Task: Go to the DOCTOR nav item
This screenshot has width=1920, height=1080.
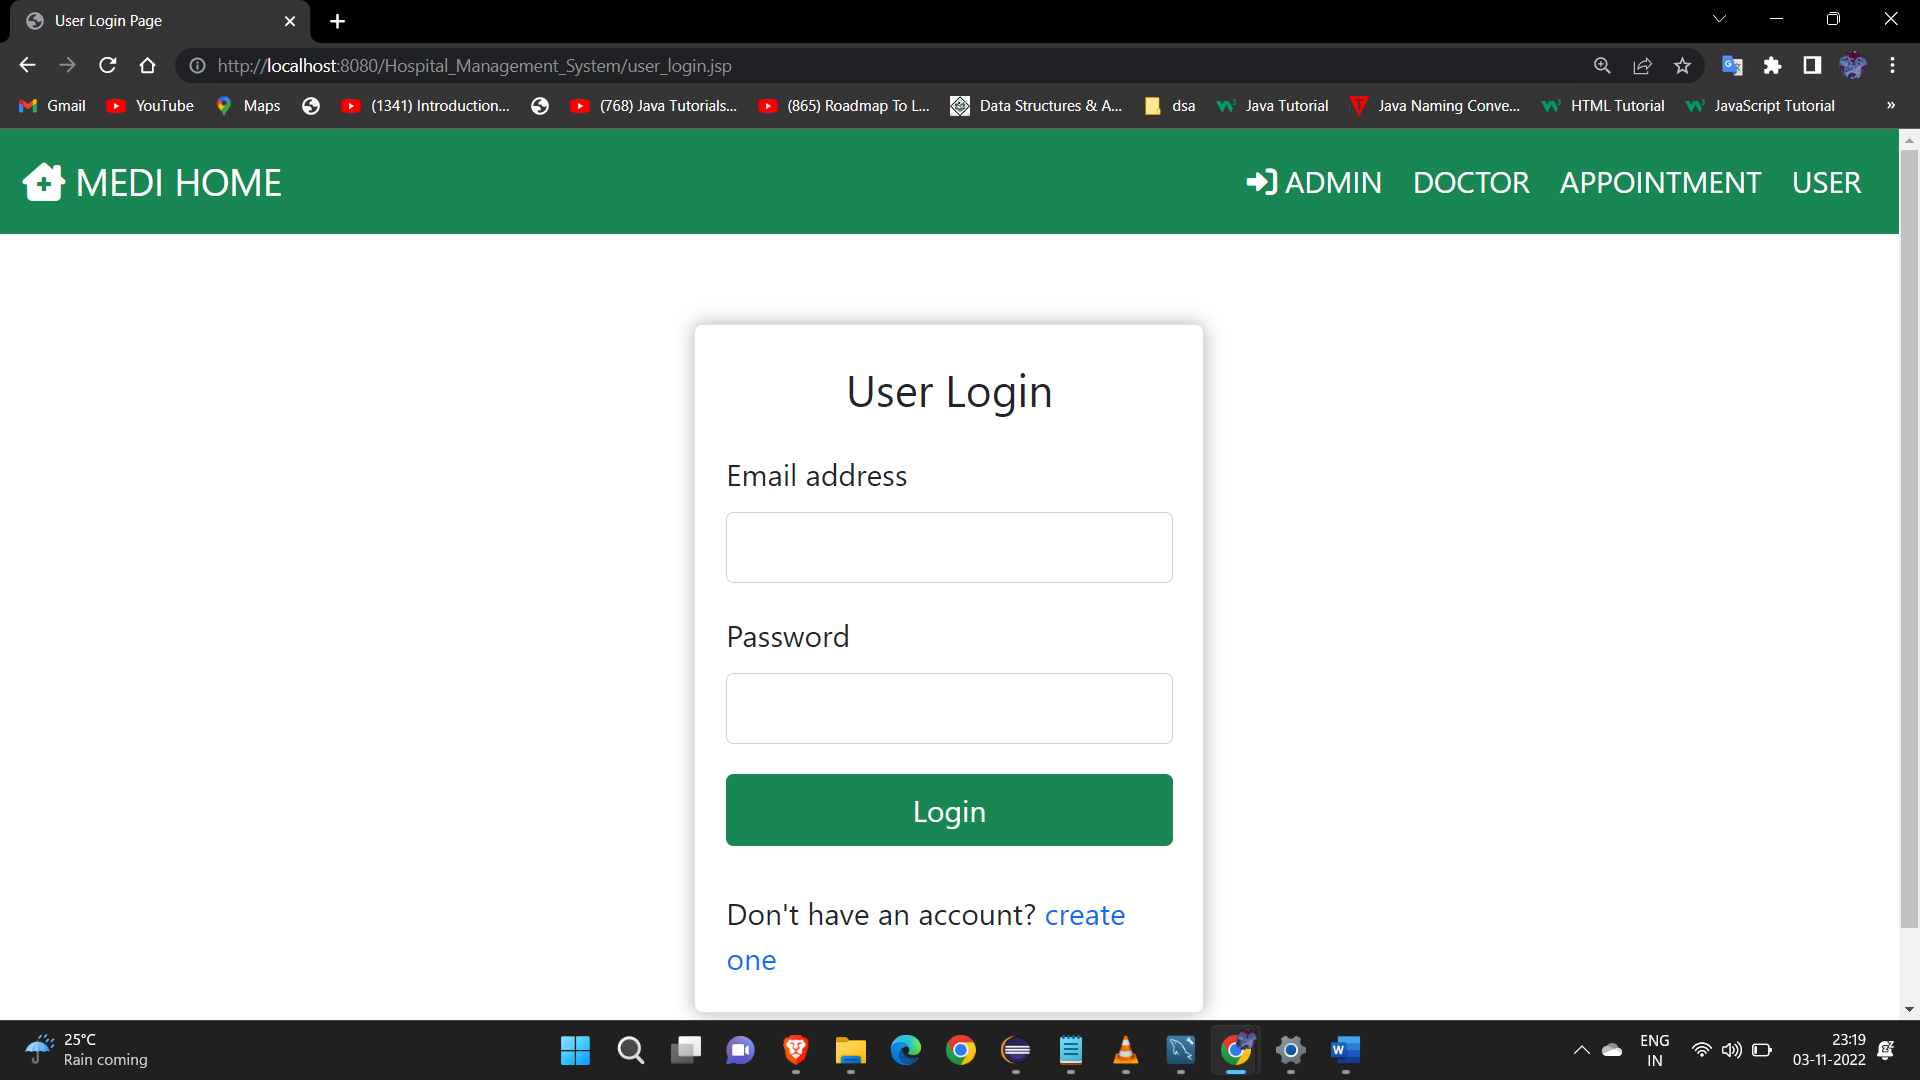Action: click(x=1470, y=183)
